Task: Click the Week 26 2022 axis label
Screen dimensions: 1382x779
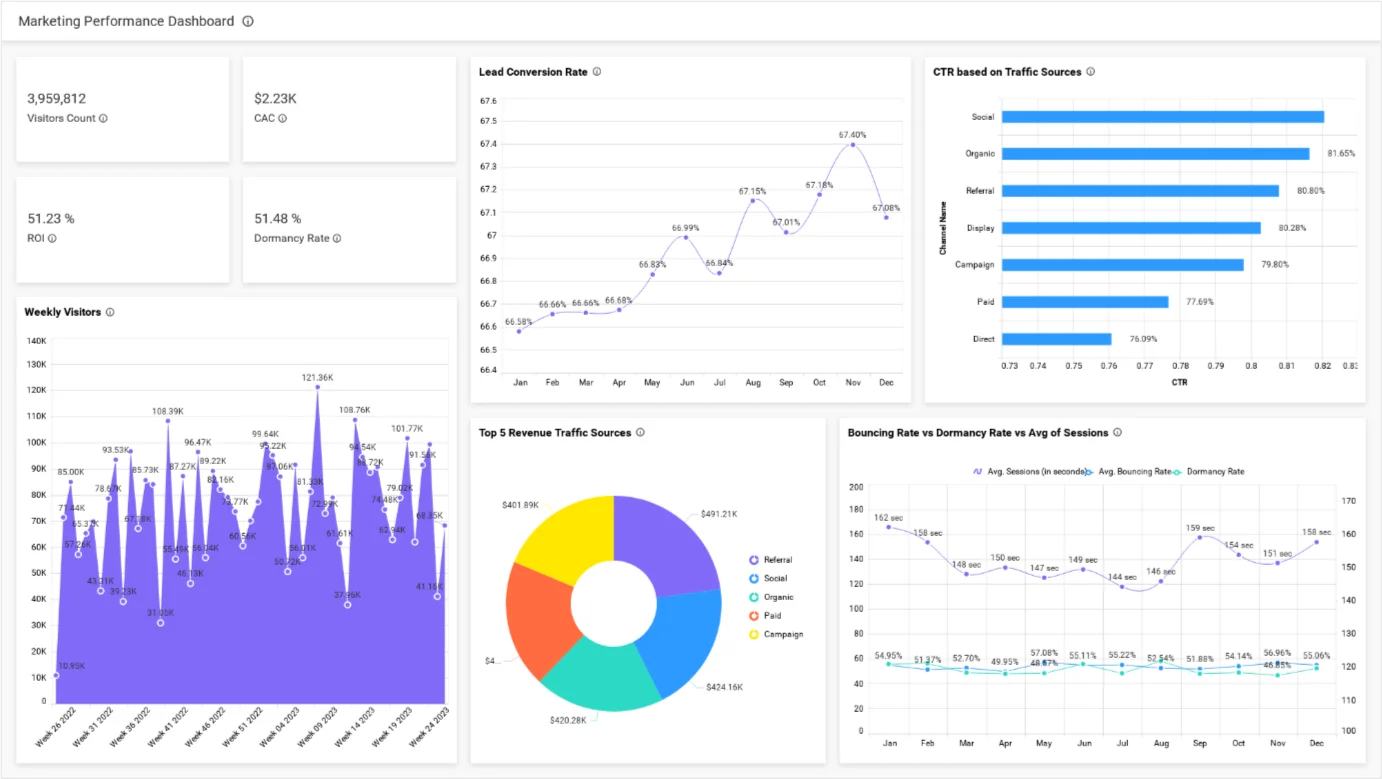Action: [x=55, y=728]
